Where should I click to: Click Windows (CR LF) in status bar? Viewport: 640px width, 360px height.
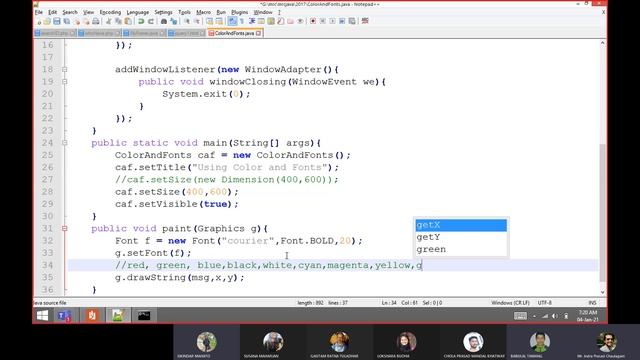[510, 303]
